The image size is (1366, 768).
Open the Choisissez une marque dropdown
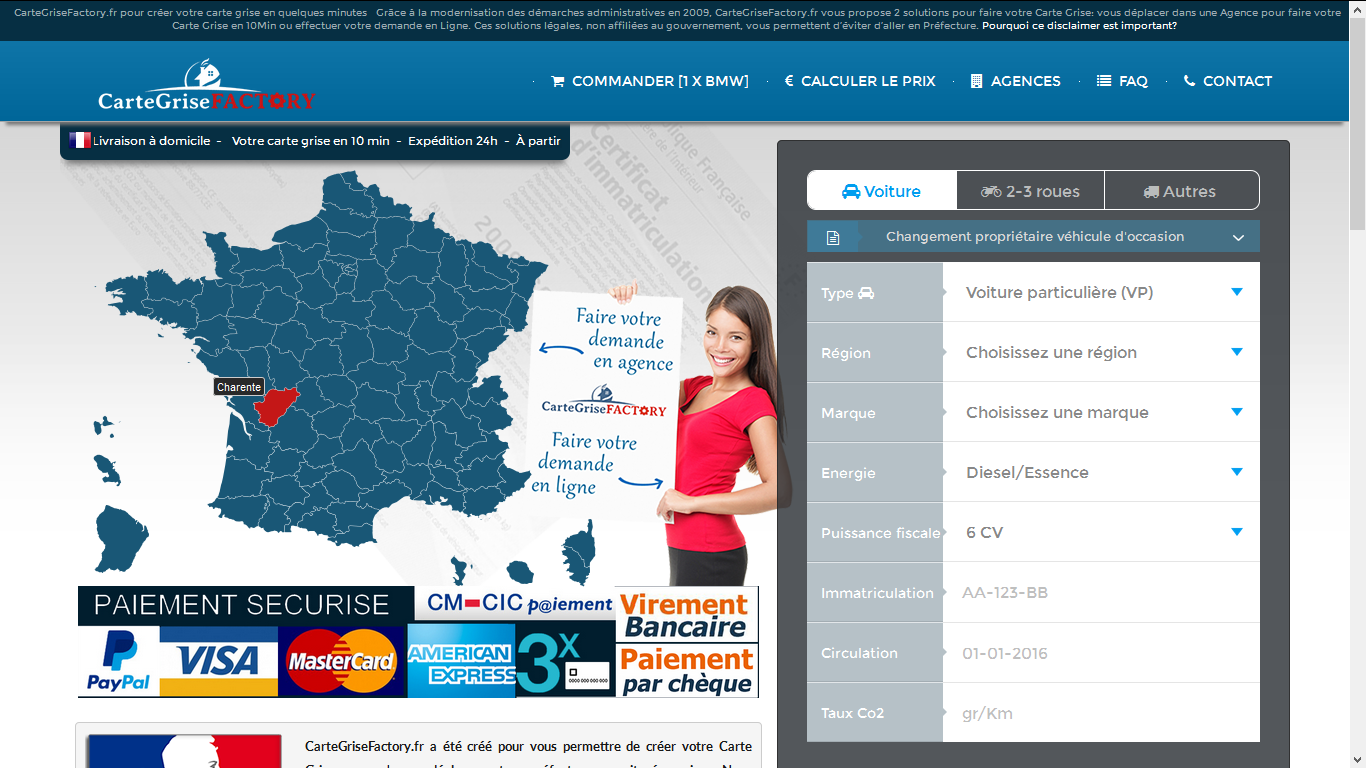coord(1101,412)
